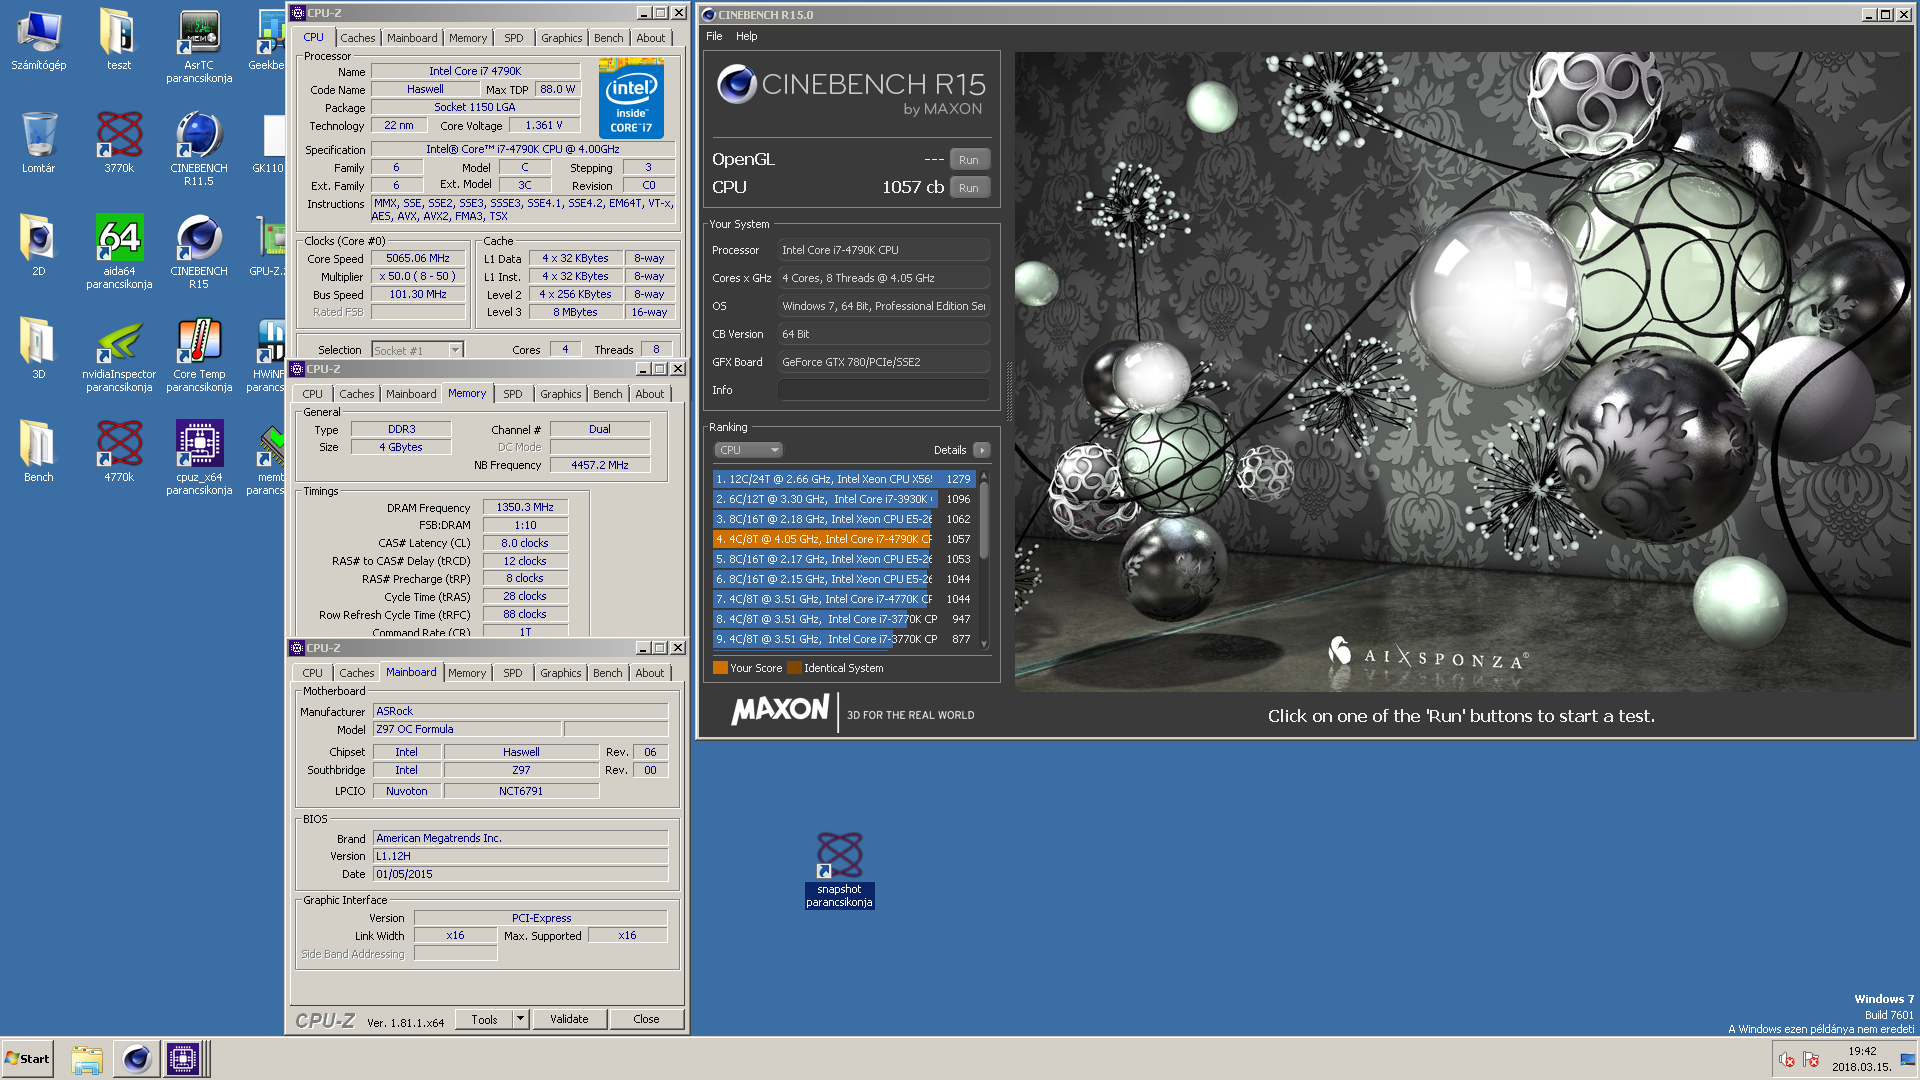This screenshot has height=1080, width=1920.
Task: Launch cpuz_x64 parancsikonja shortcut
Action: [x=199, y=459]
